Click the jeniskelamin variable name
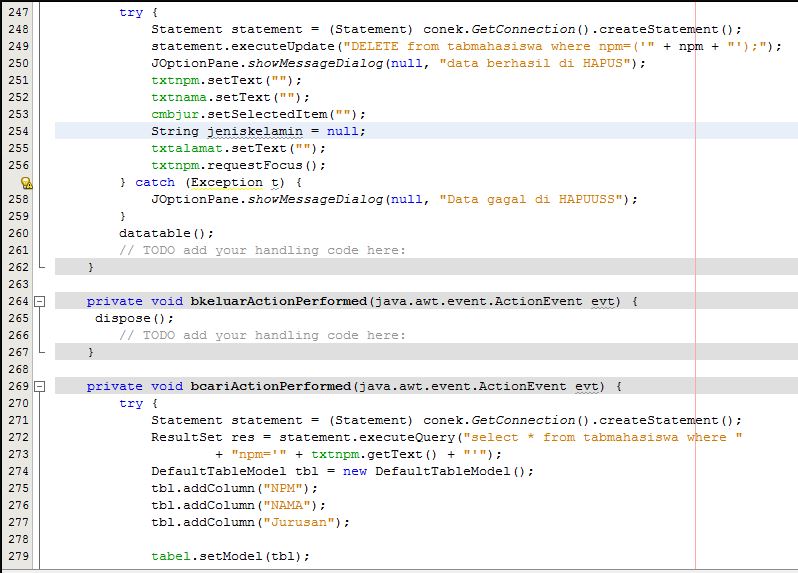The height and width of the screenshot is (573, 798). (x=254, y=131)
